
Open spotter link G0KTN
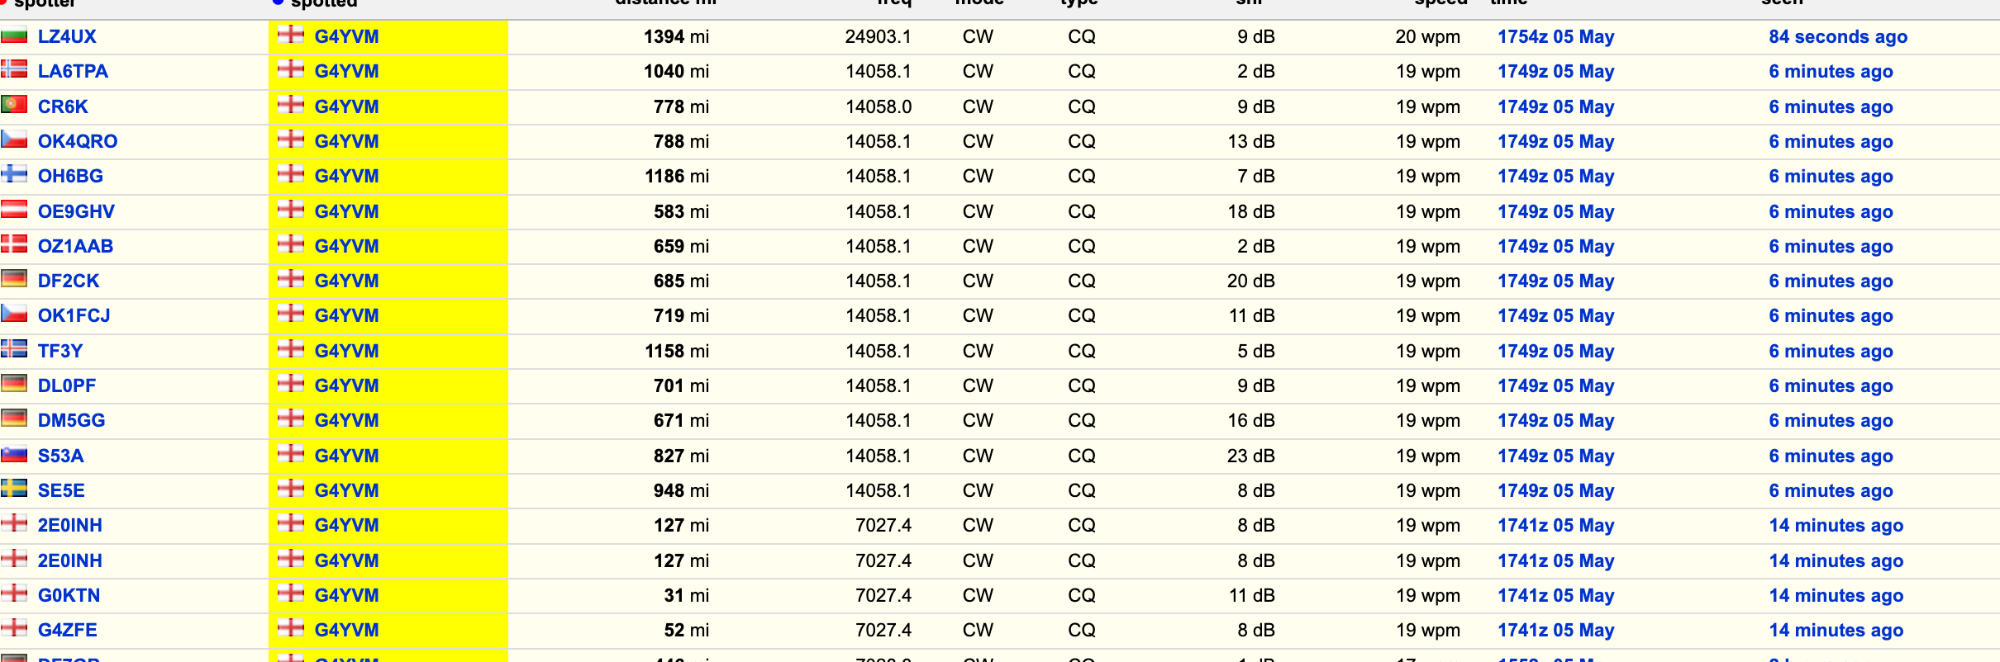click(69, 595)
